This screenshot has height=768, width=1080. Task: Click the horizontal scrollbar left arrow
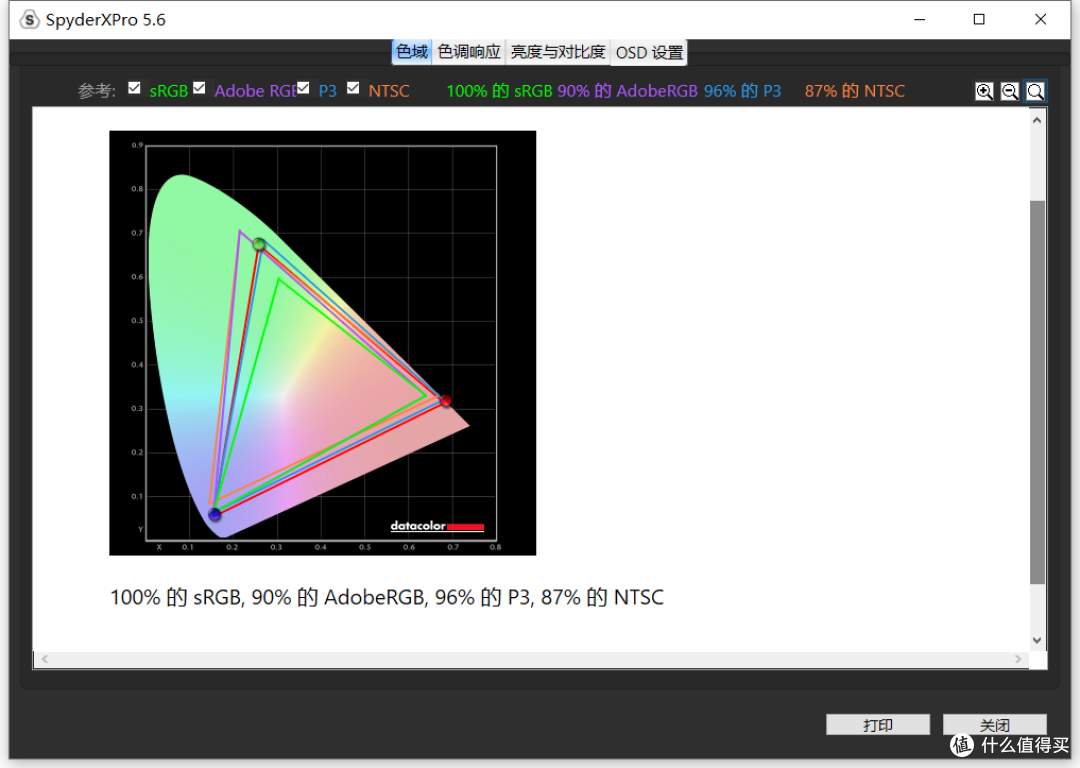click(x=45, y=659)
